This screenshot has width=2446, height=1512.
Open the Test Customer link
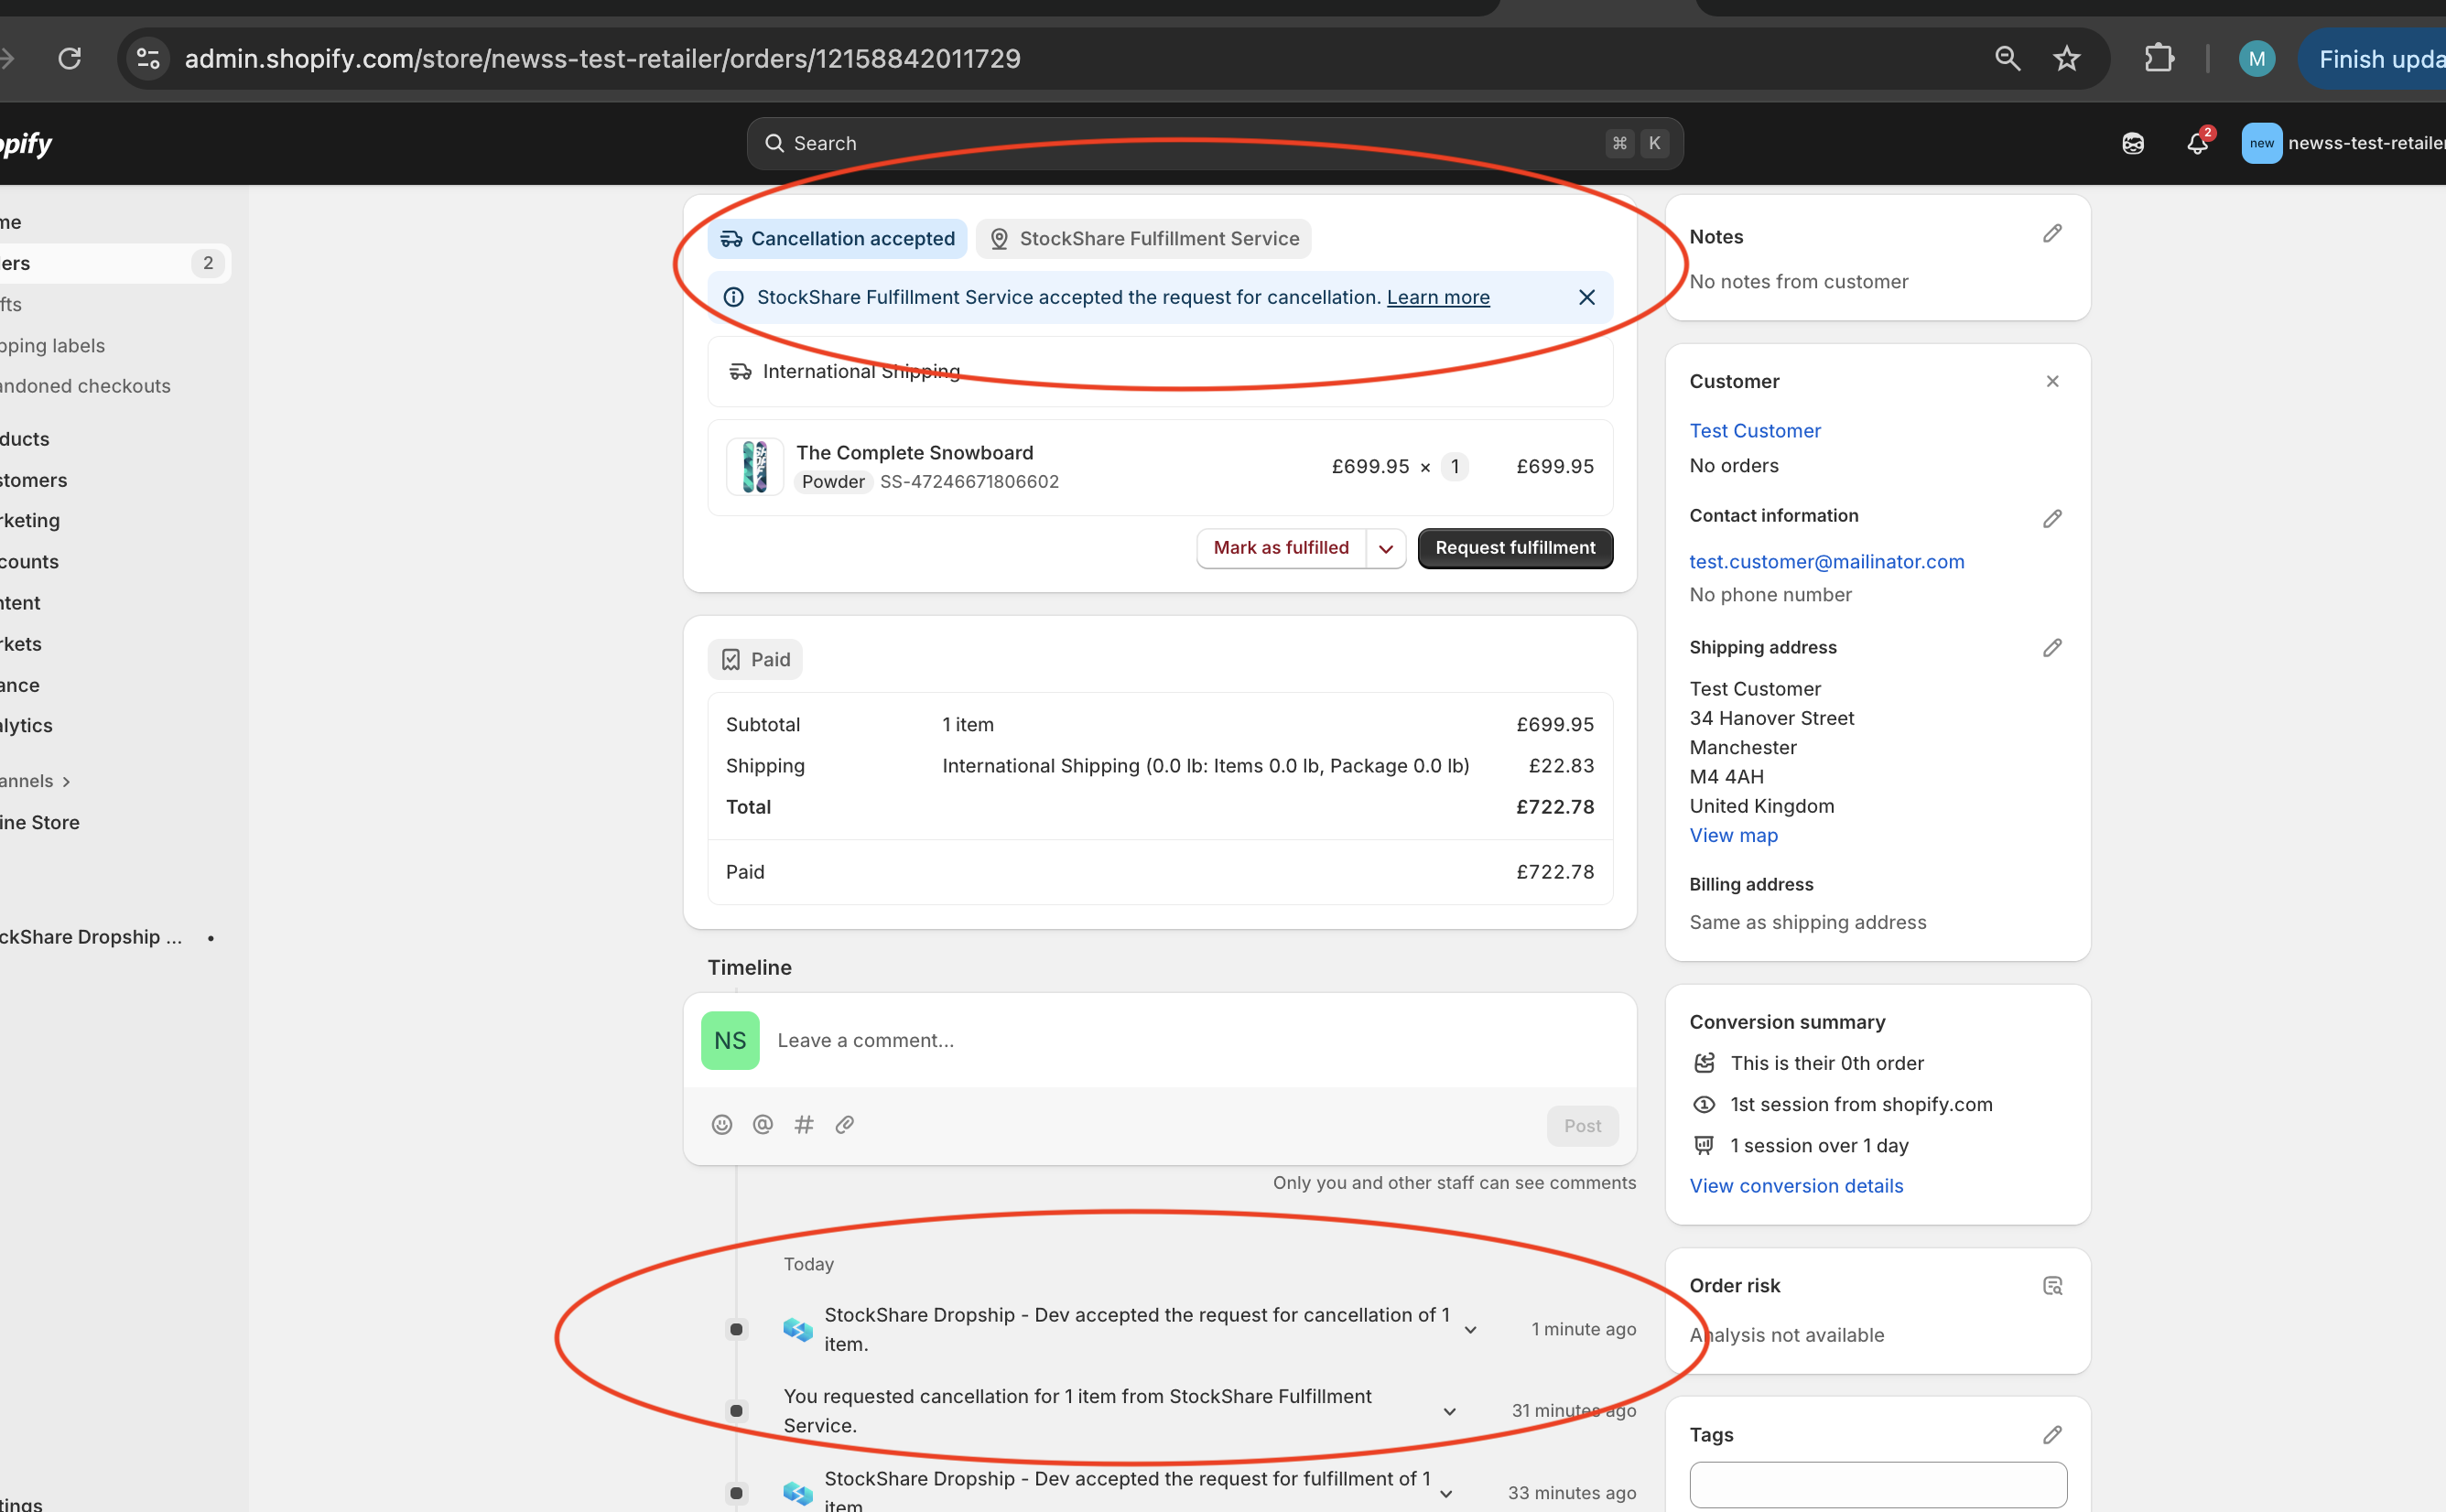[x=1755, y=431]
